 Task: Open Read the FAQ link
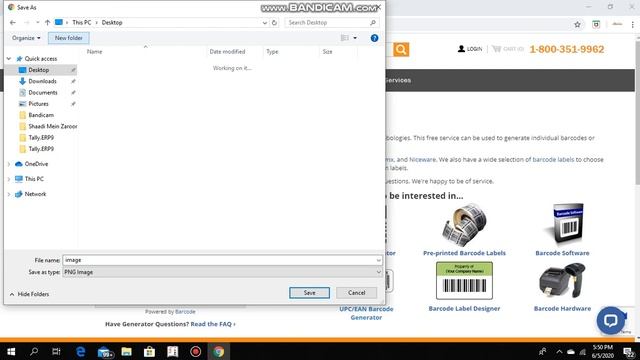click(x=213, y=324)
